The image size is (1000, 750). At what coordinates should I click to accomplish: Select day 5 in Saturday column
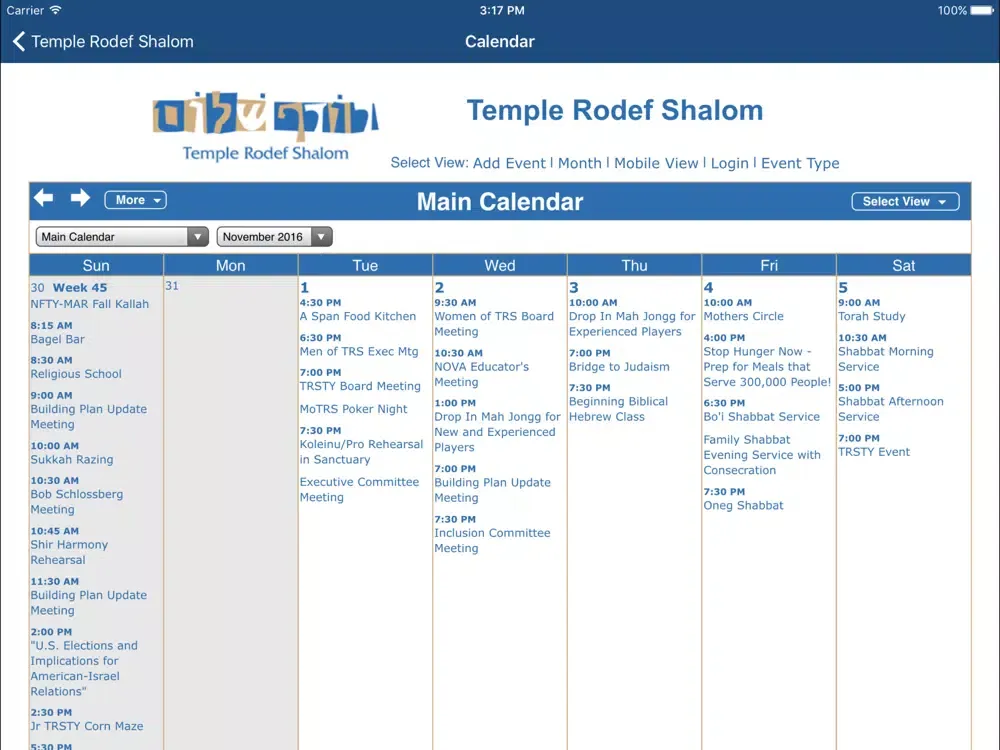(843, 288)
